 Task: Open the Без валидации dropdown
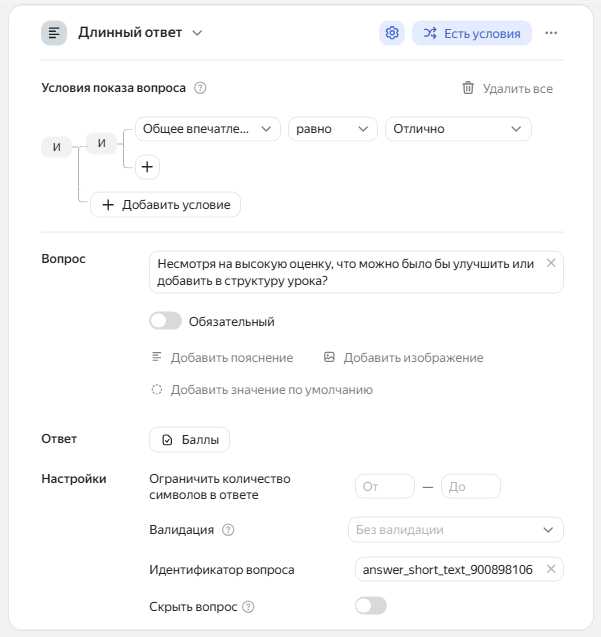[456, 530]
